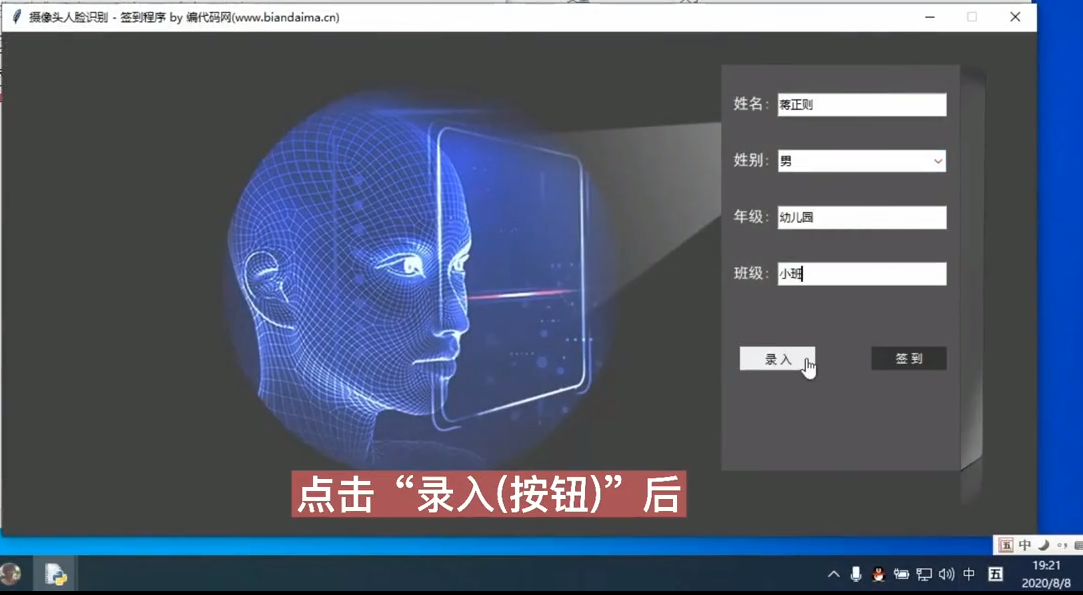Toggle full/half punctuation on the IME bar
1083x595 pixels.
(x=1063, y=544)
